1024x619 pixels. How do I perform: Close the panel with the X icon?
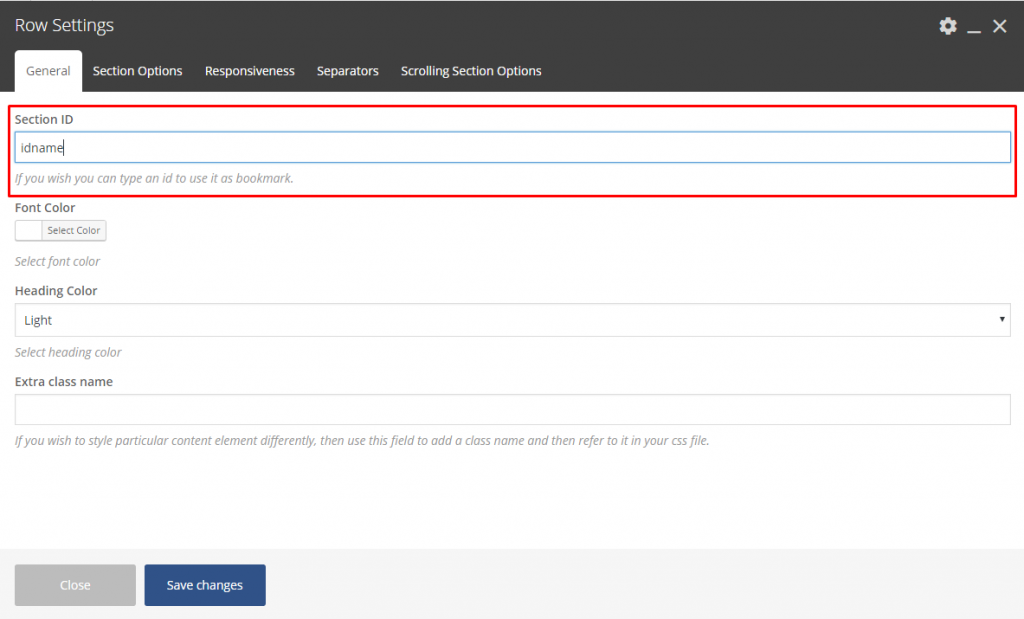[x=999, y=27]
